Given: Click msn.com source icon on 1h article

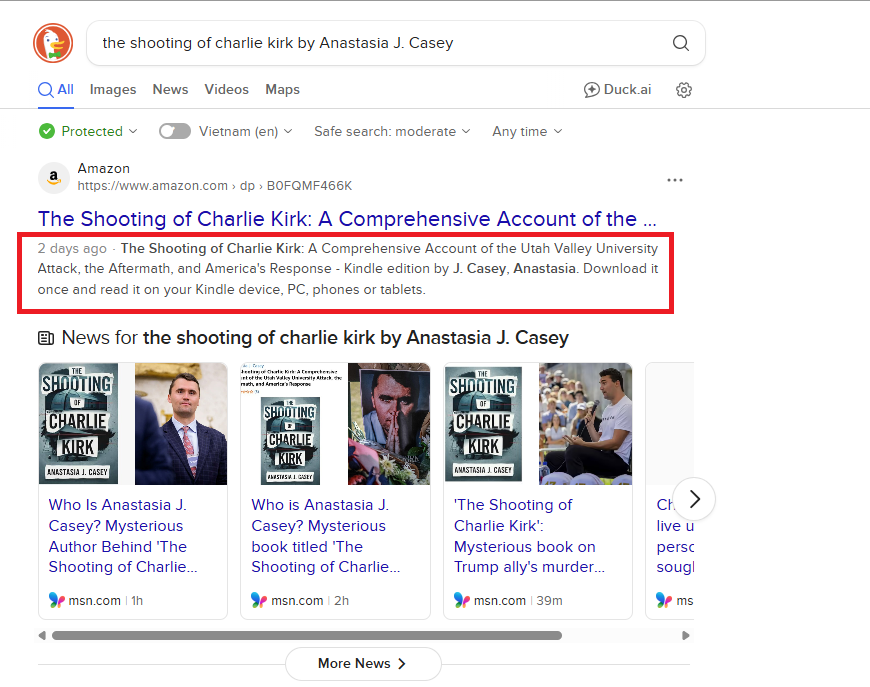Looking at the screenshot, I should (57, 600).
